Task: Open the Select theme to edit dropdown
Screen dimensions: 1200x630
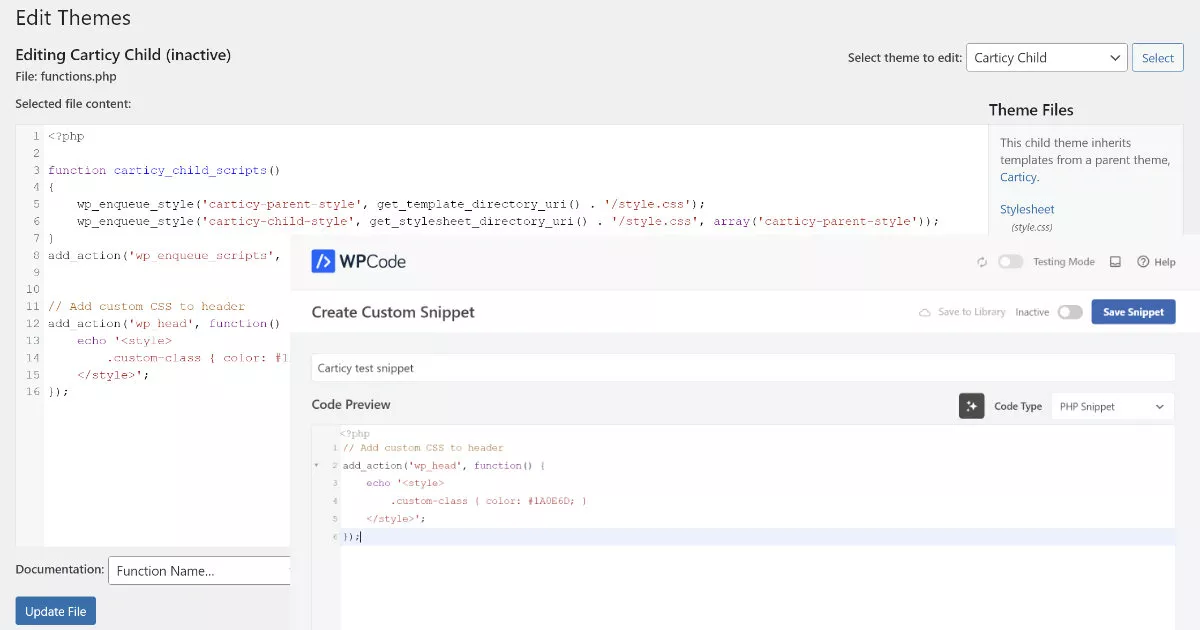Action: point(1047,58)
